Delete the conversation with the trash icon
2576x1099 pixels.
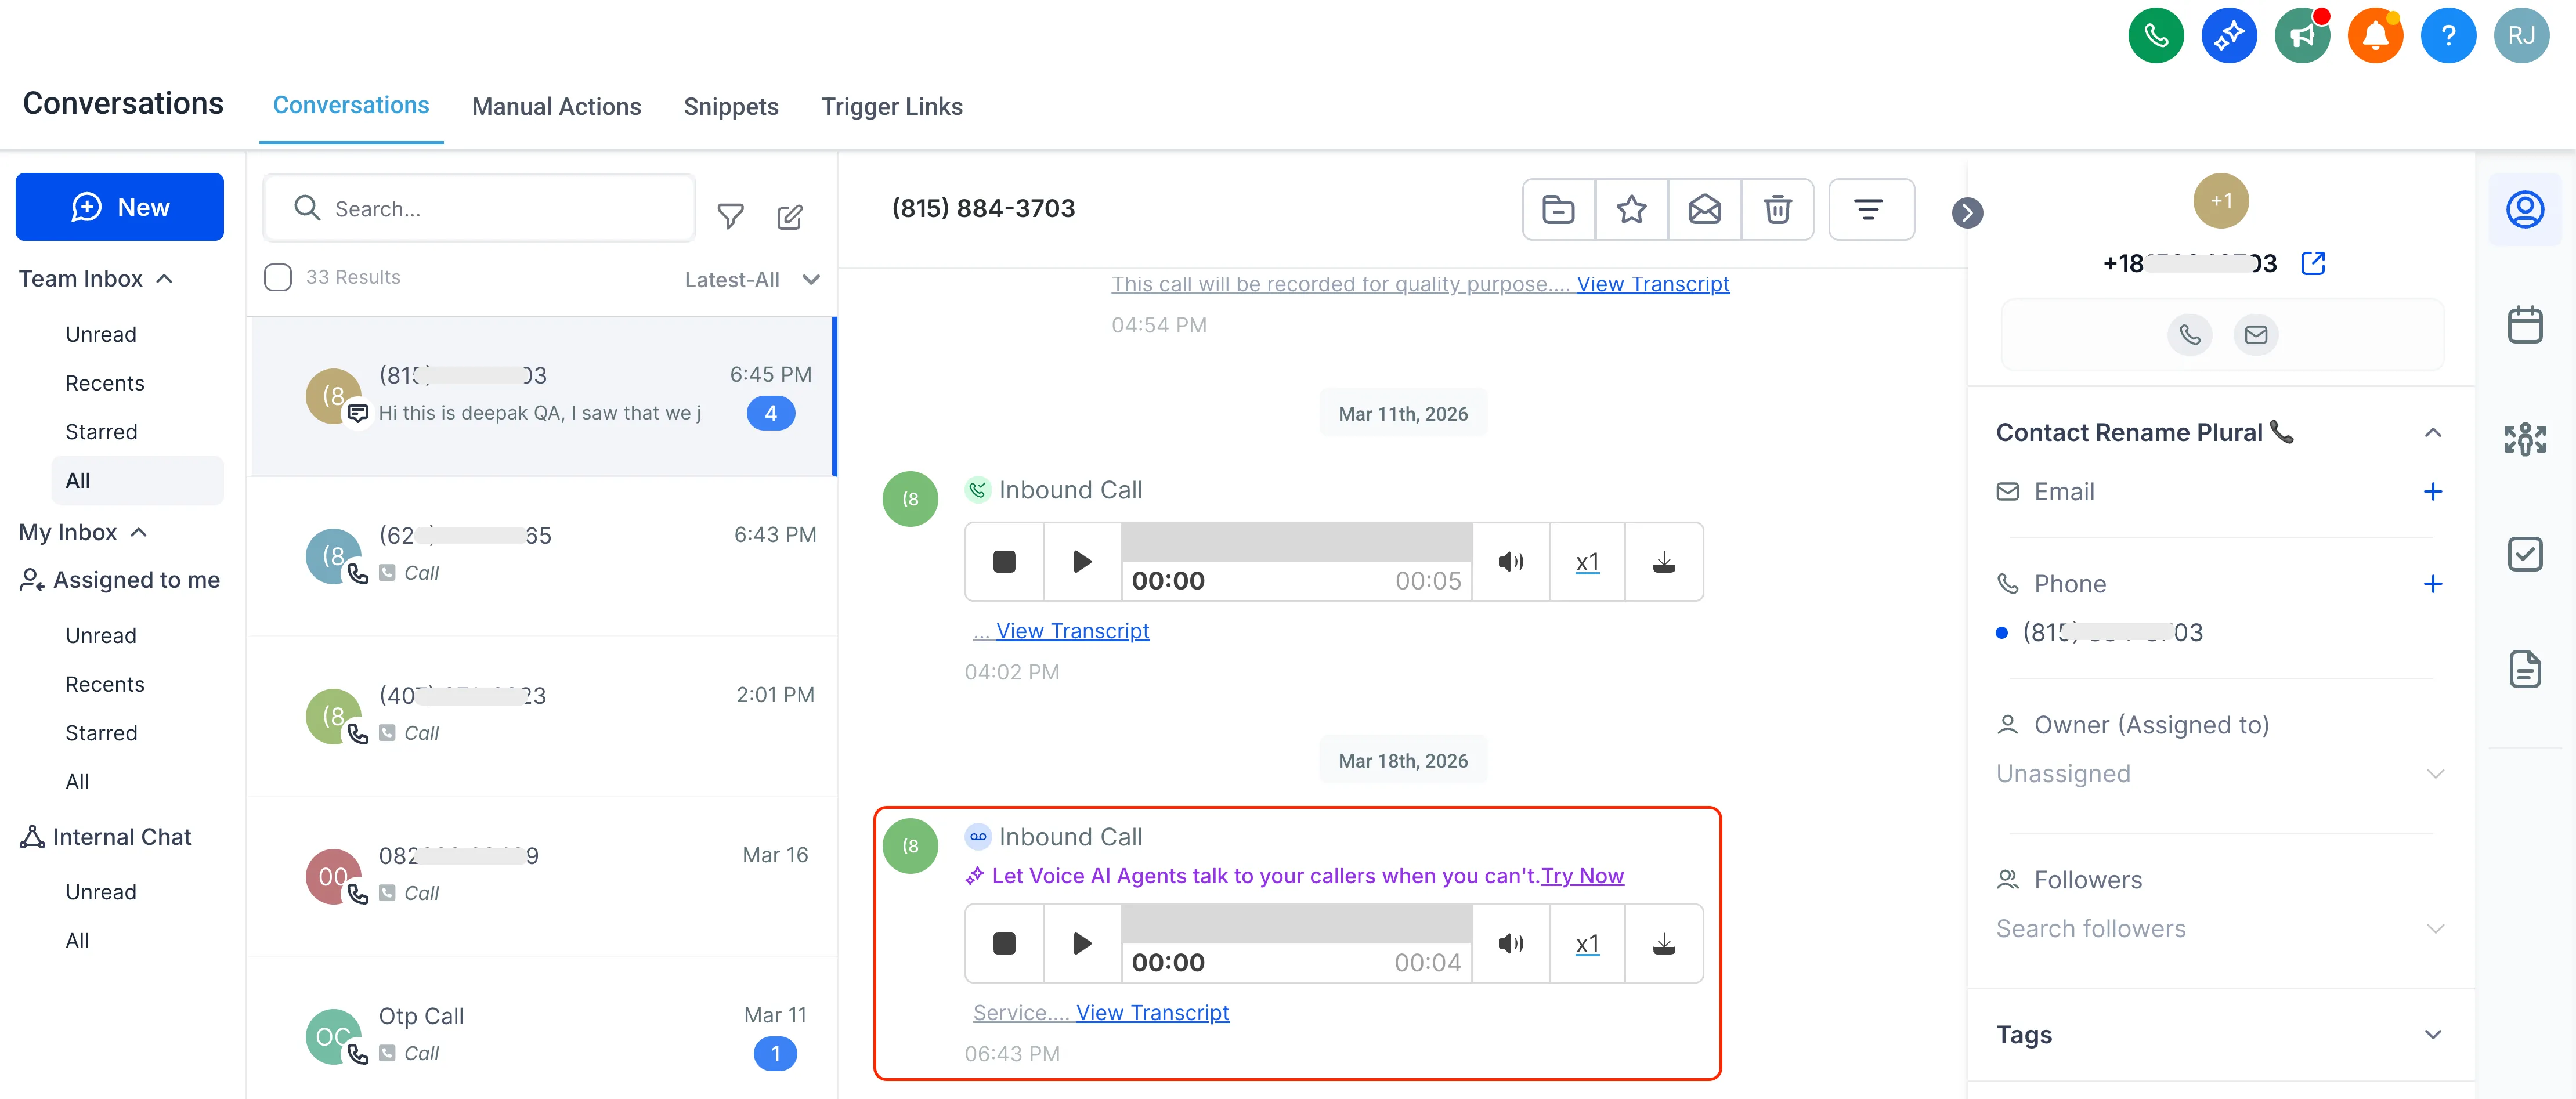1777,210
